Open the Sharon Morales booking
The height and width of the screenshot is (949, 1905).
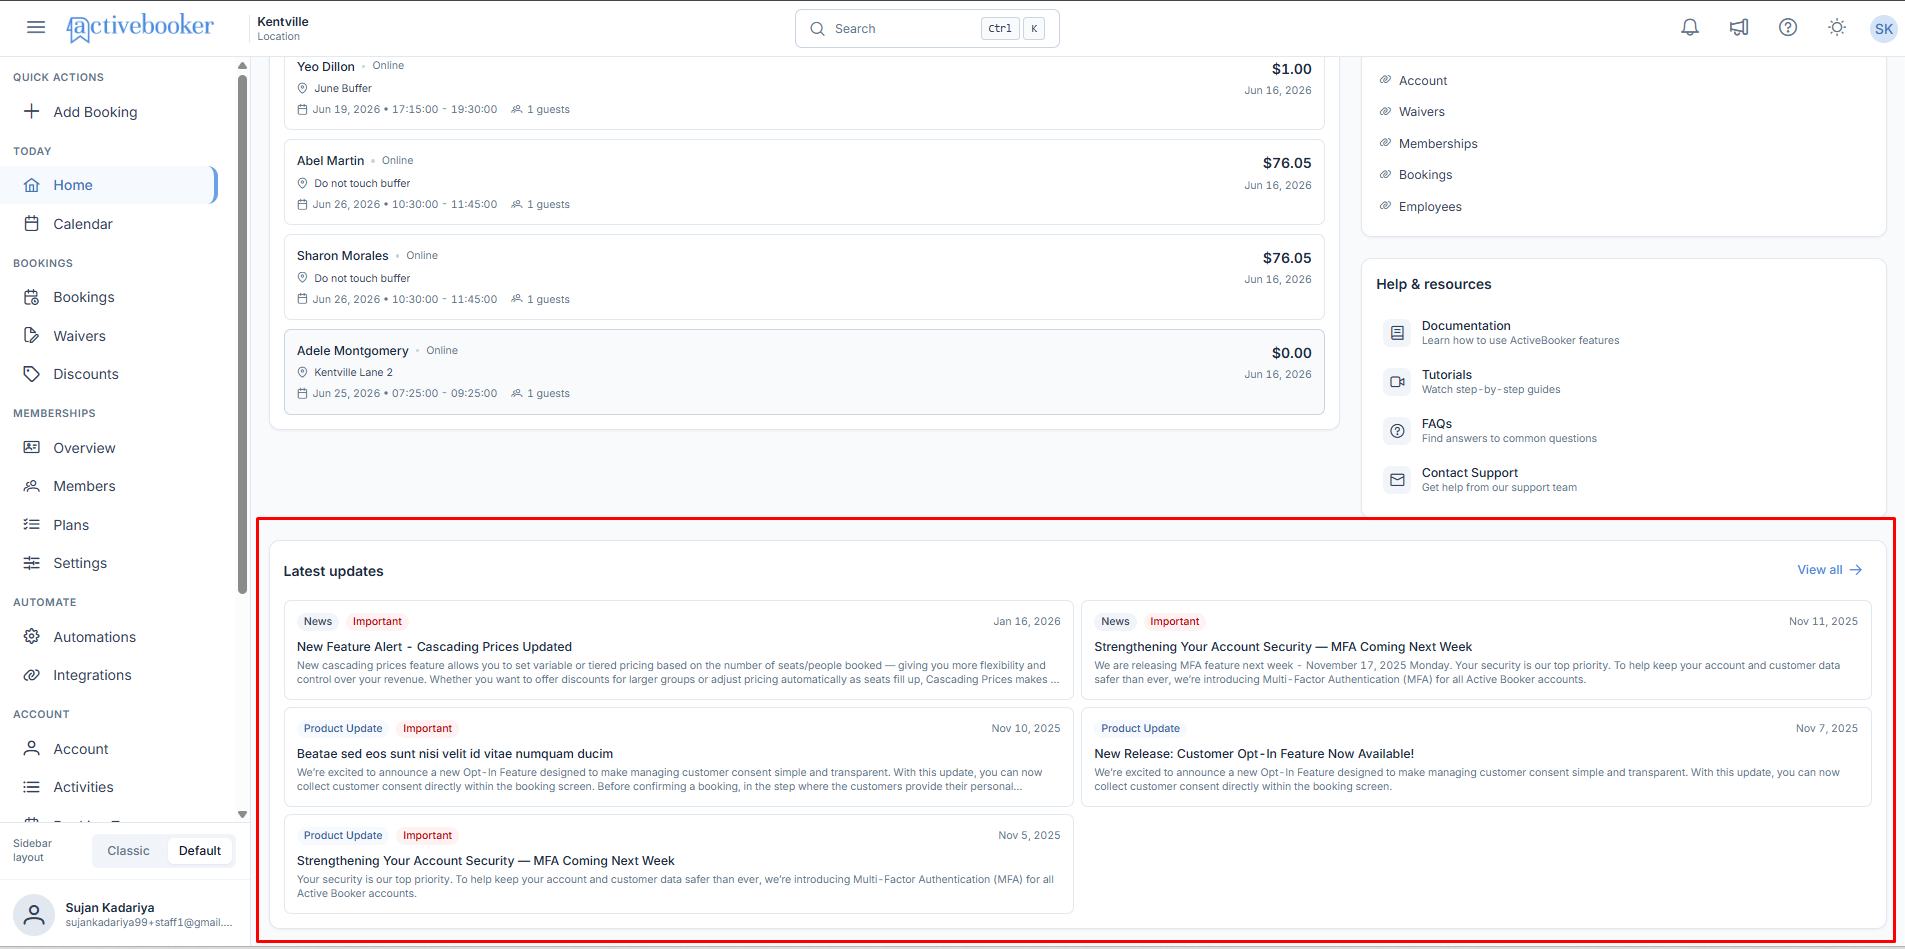point(804,277)
